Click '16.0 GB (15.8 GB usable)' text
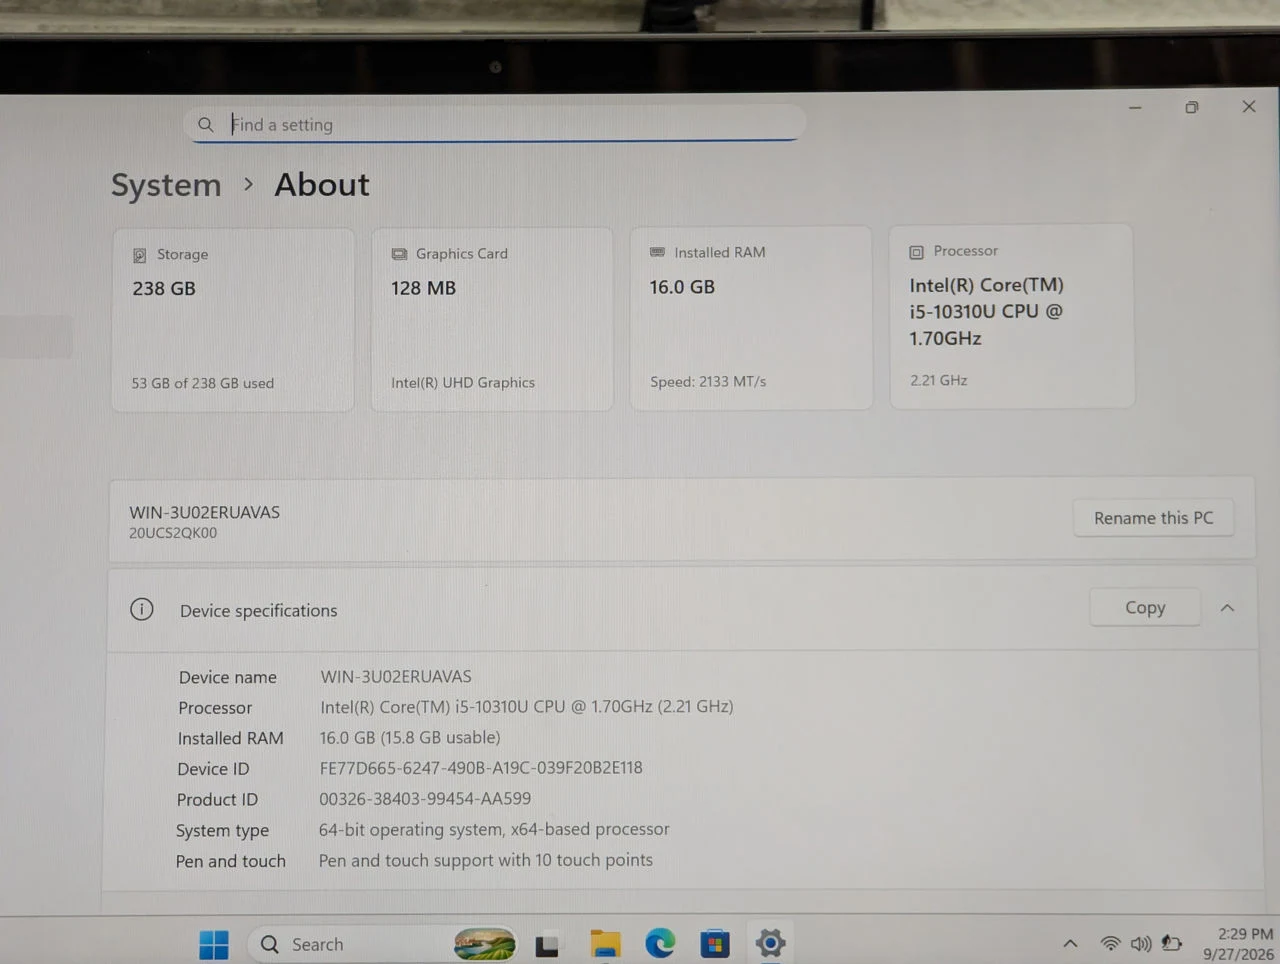The image size is (1280, 964). pyautogui.click(x=410, y=738)
